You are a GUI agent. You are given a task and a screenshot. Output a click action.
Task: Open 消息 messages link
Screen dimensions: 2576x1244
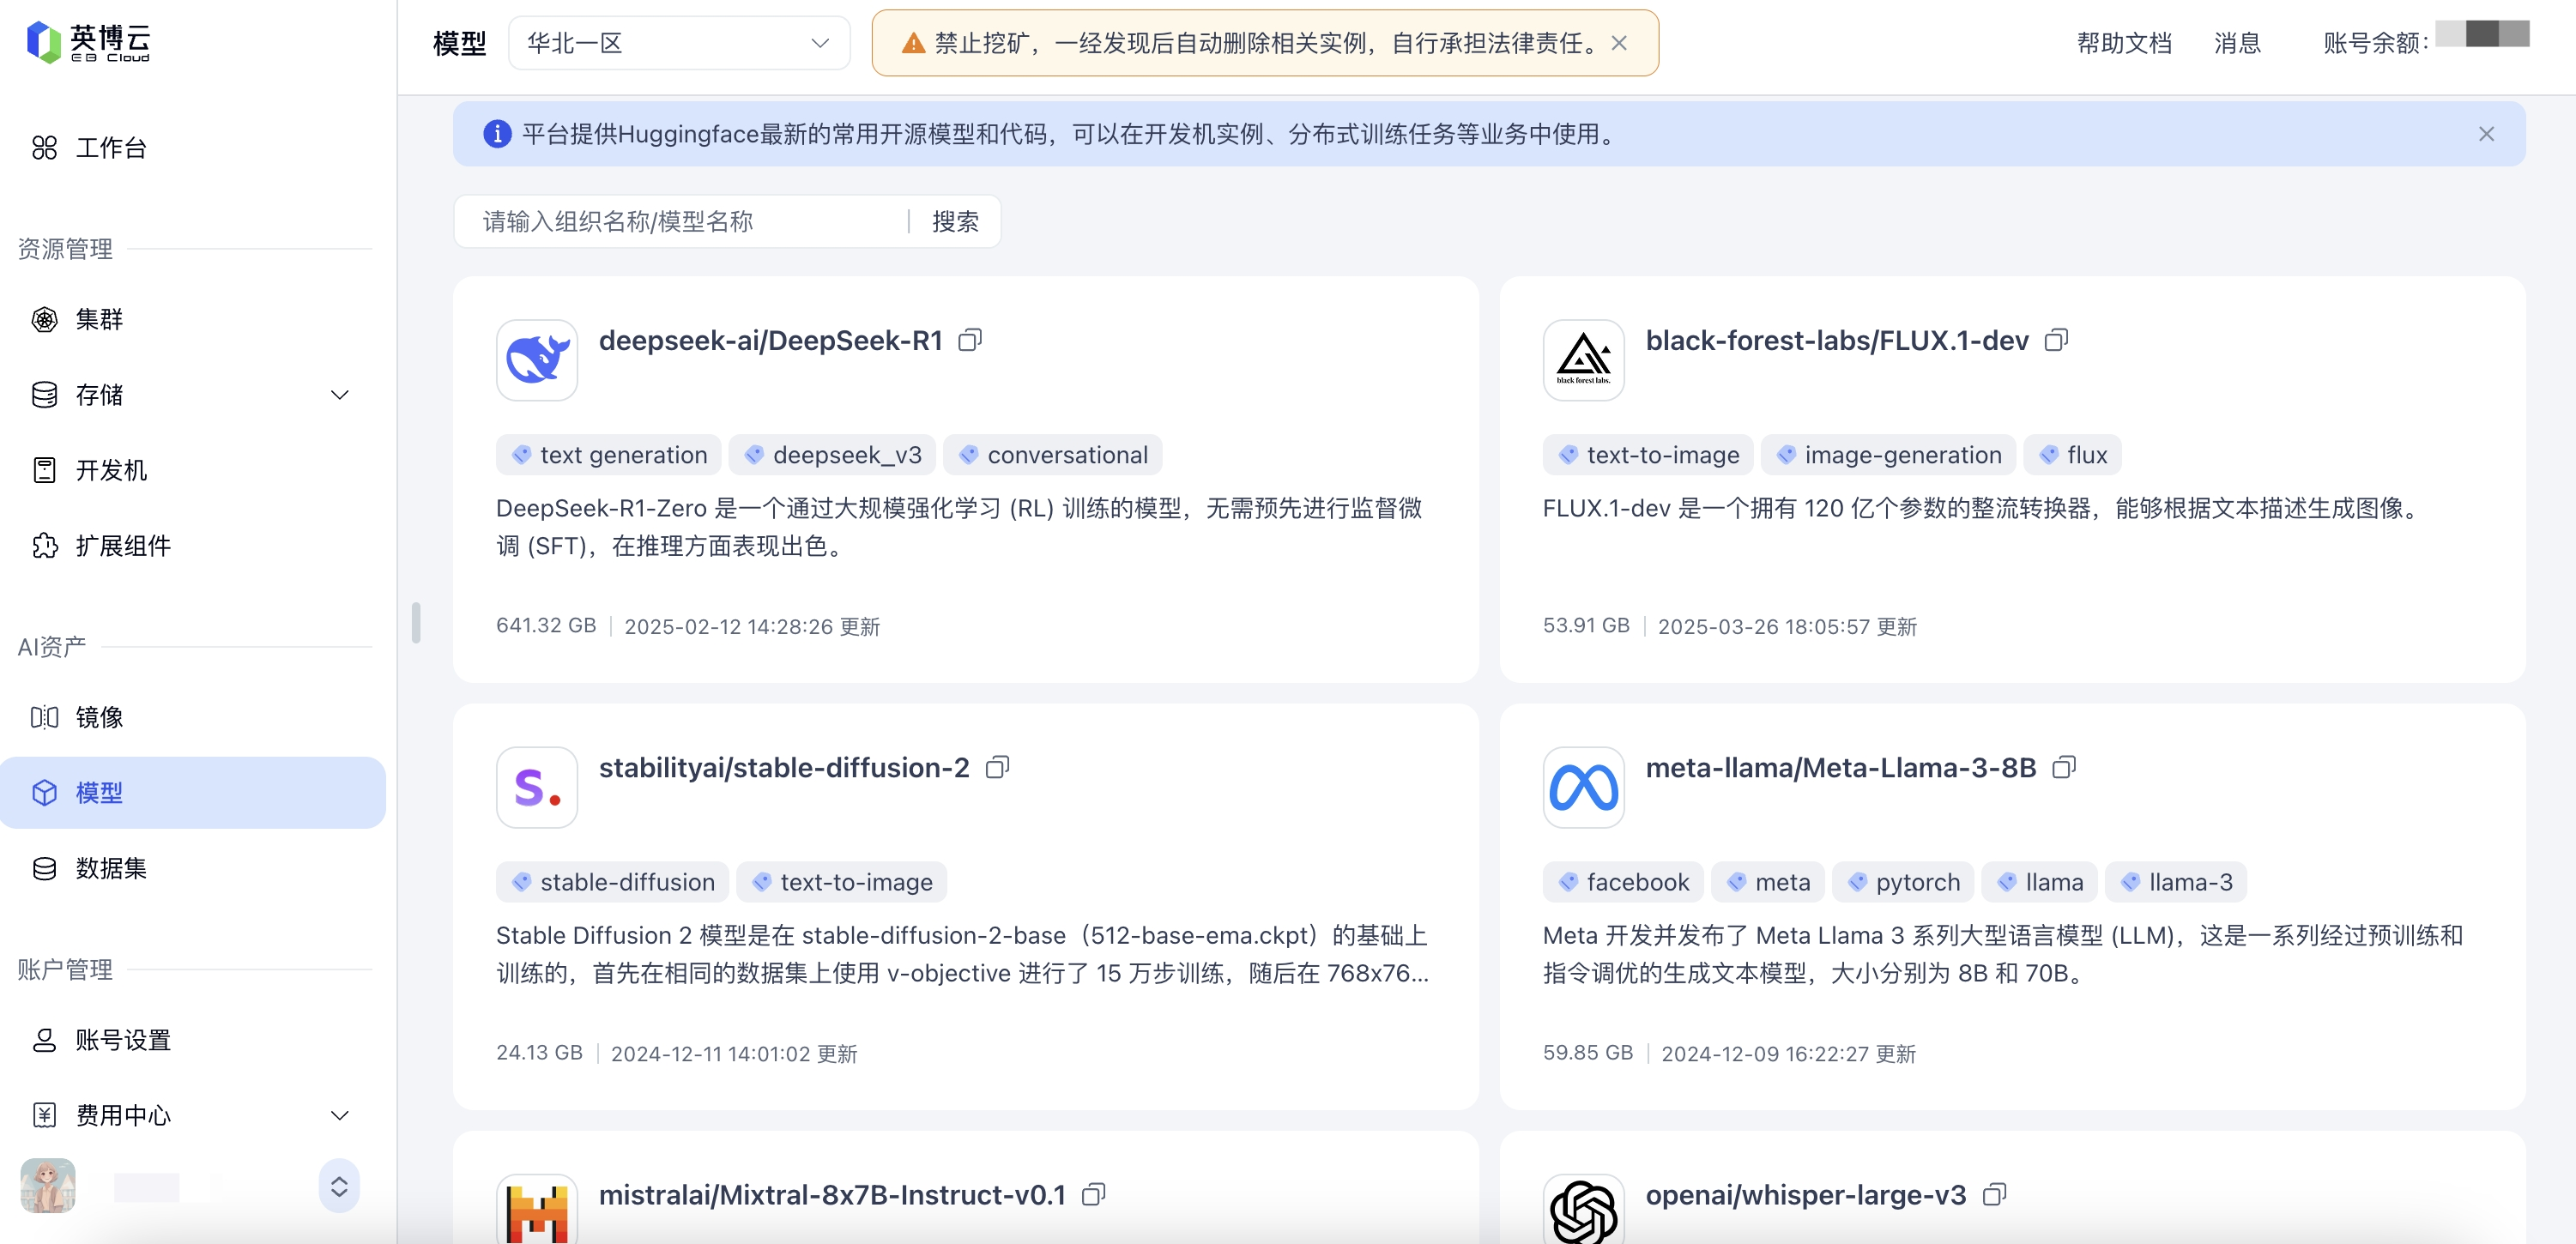tap(2237, 43)
